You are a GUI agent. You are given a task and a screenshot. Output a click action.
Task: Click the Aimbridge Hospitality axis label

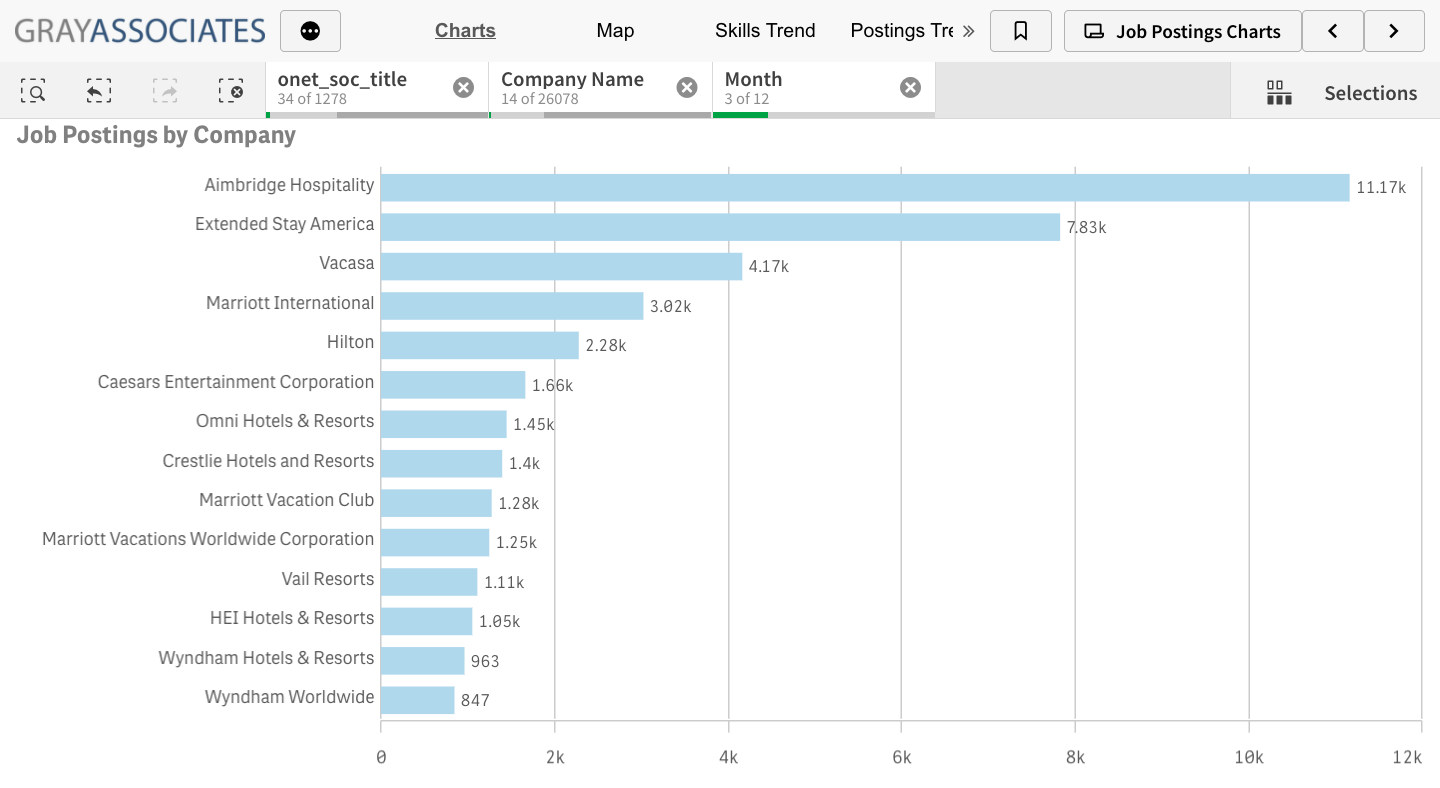289,185
